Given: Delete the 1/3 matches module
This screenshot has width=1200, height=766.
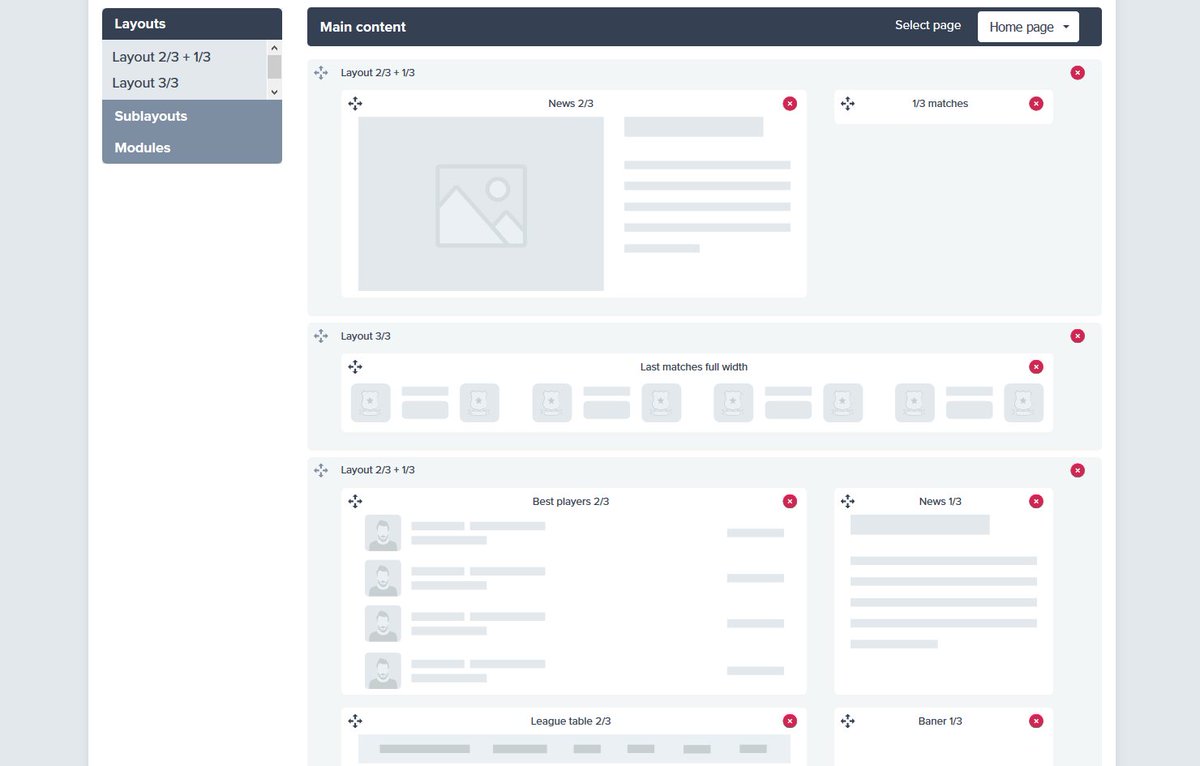Looking at the screenshot, I should (1036, 104).
